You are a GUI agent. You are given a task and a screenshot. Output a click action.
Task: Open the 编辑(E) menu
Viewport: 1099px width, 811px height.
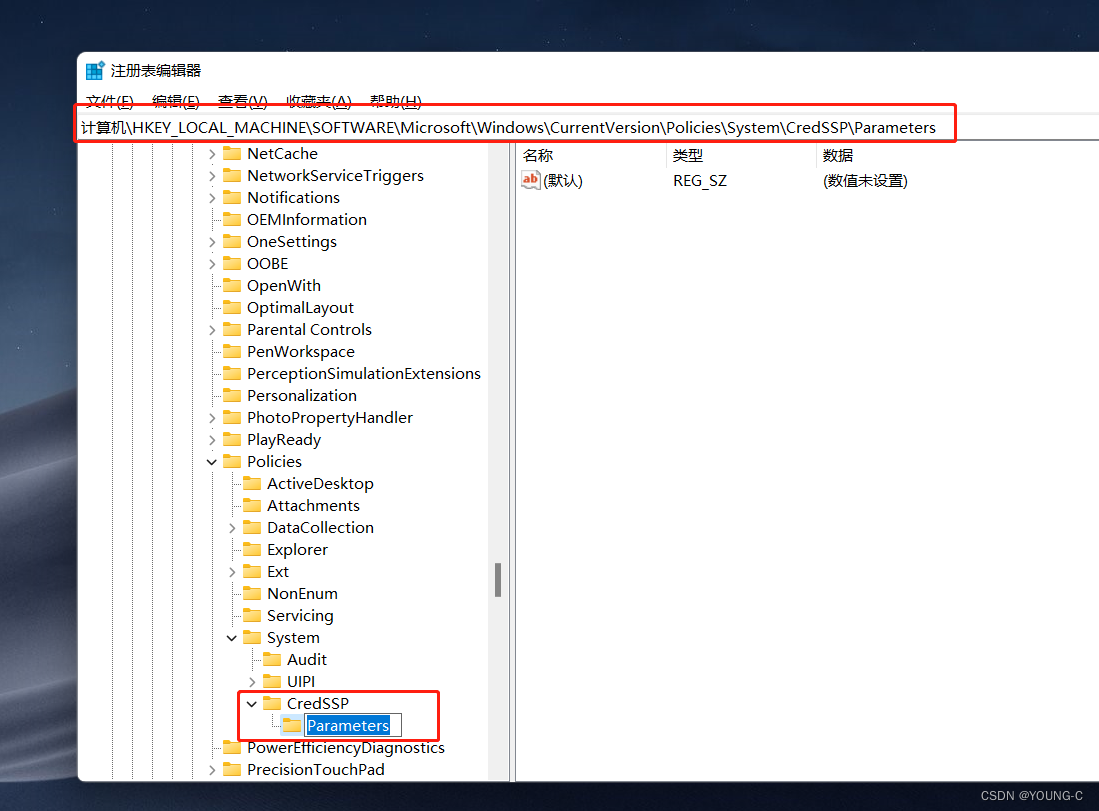(176, 102)
